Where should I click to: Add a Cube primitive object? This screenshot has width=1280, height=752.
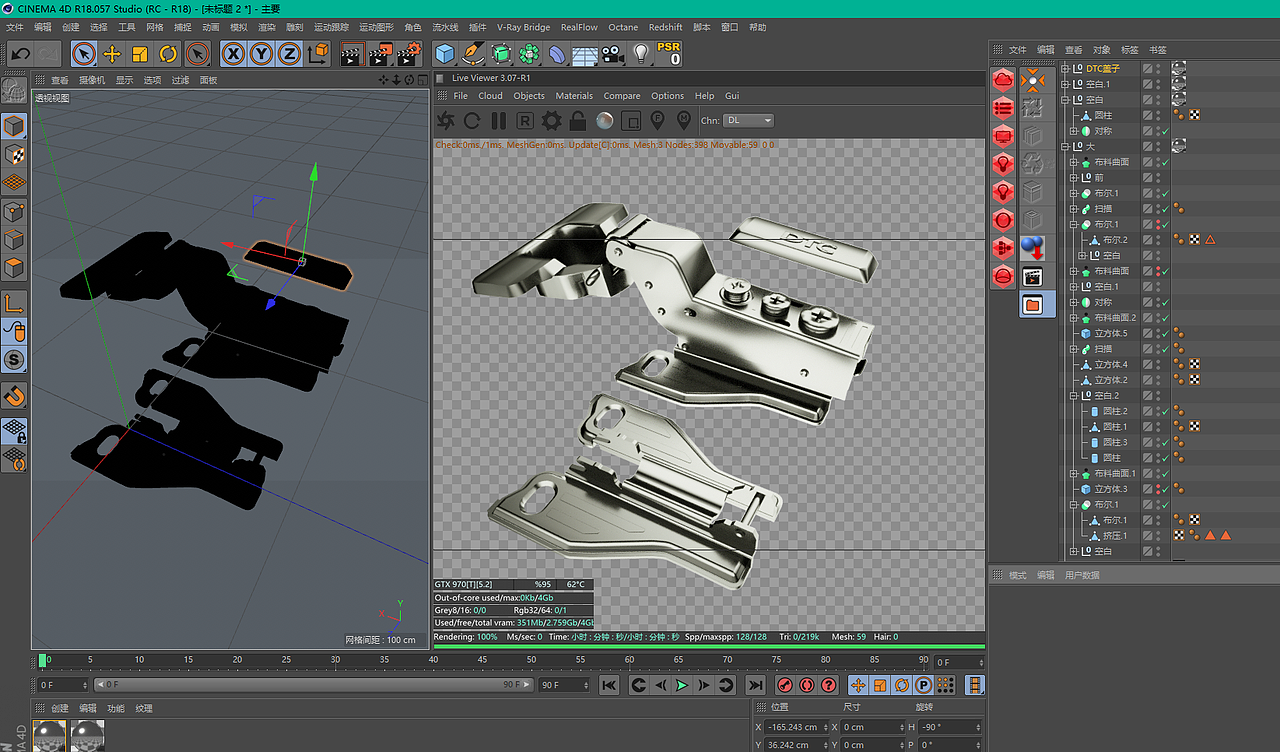tap(445, 54)
